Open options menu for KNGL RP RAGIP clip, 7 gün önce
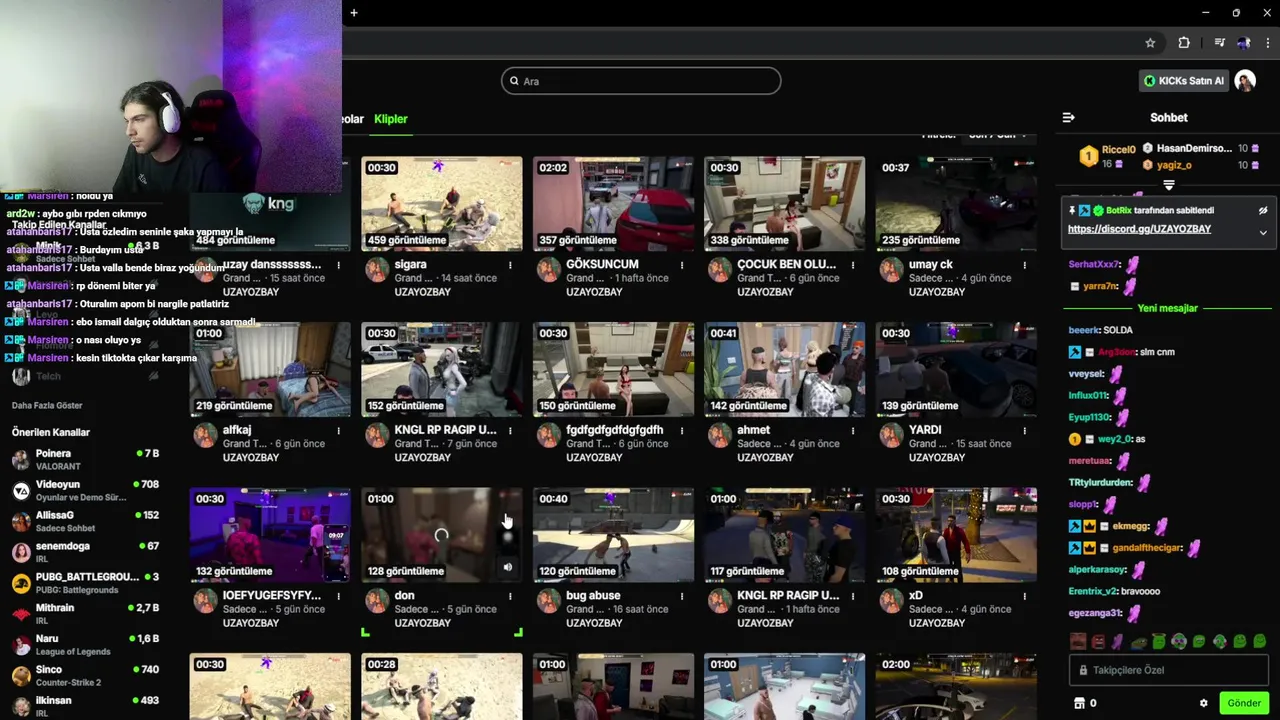Screen dimensions: 1280x720 [510, 430]
